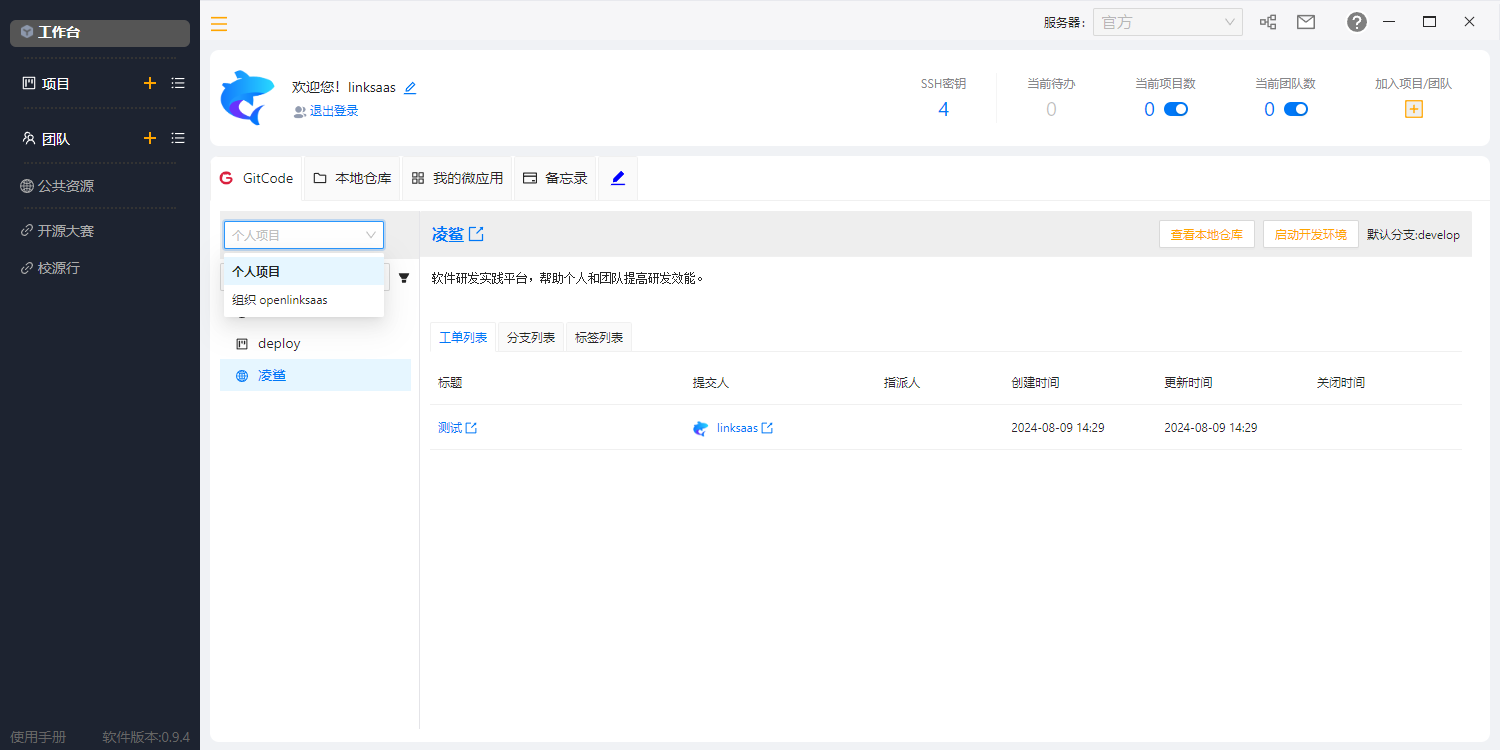This screenshot has width=1500, height=750.
Task: Click the 标题 column header
Action: (x=450, y=383)
